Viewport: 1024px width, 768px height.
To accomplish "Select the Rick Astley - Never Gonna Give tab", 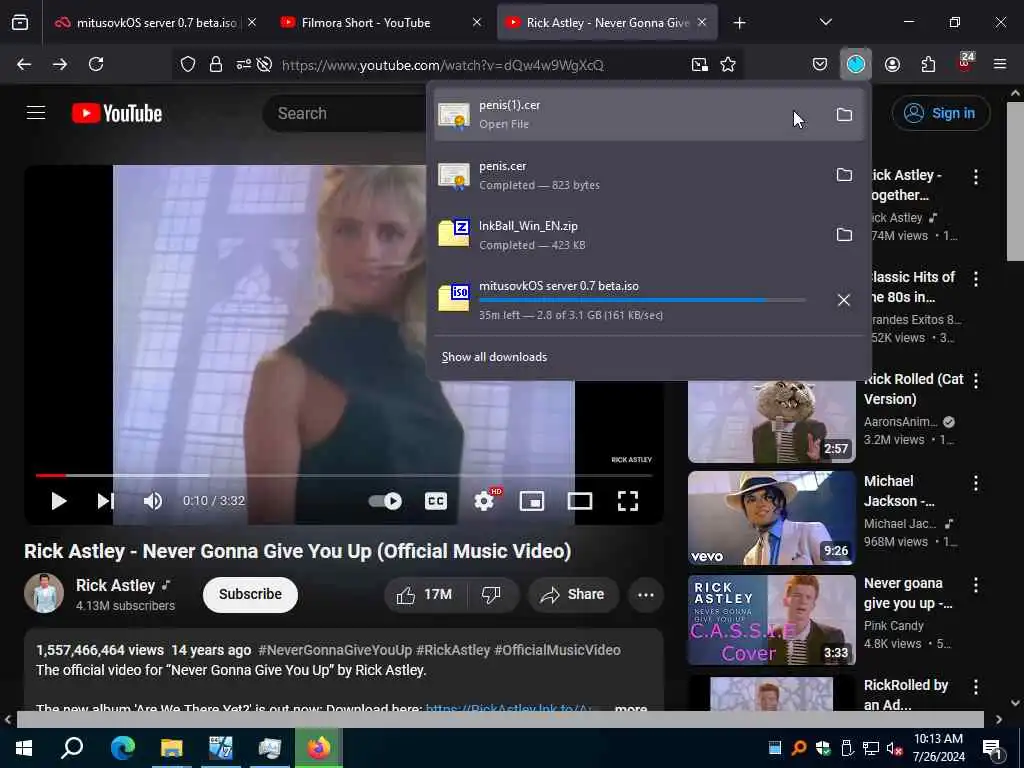I will tap(607, 23).
